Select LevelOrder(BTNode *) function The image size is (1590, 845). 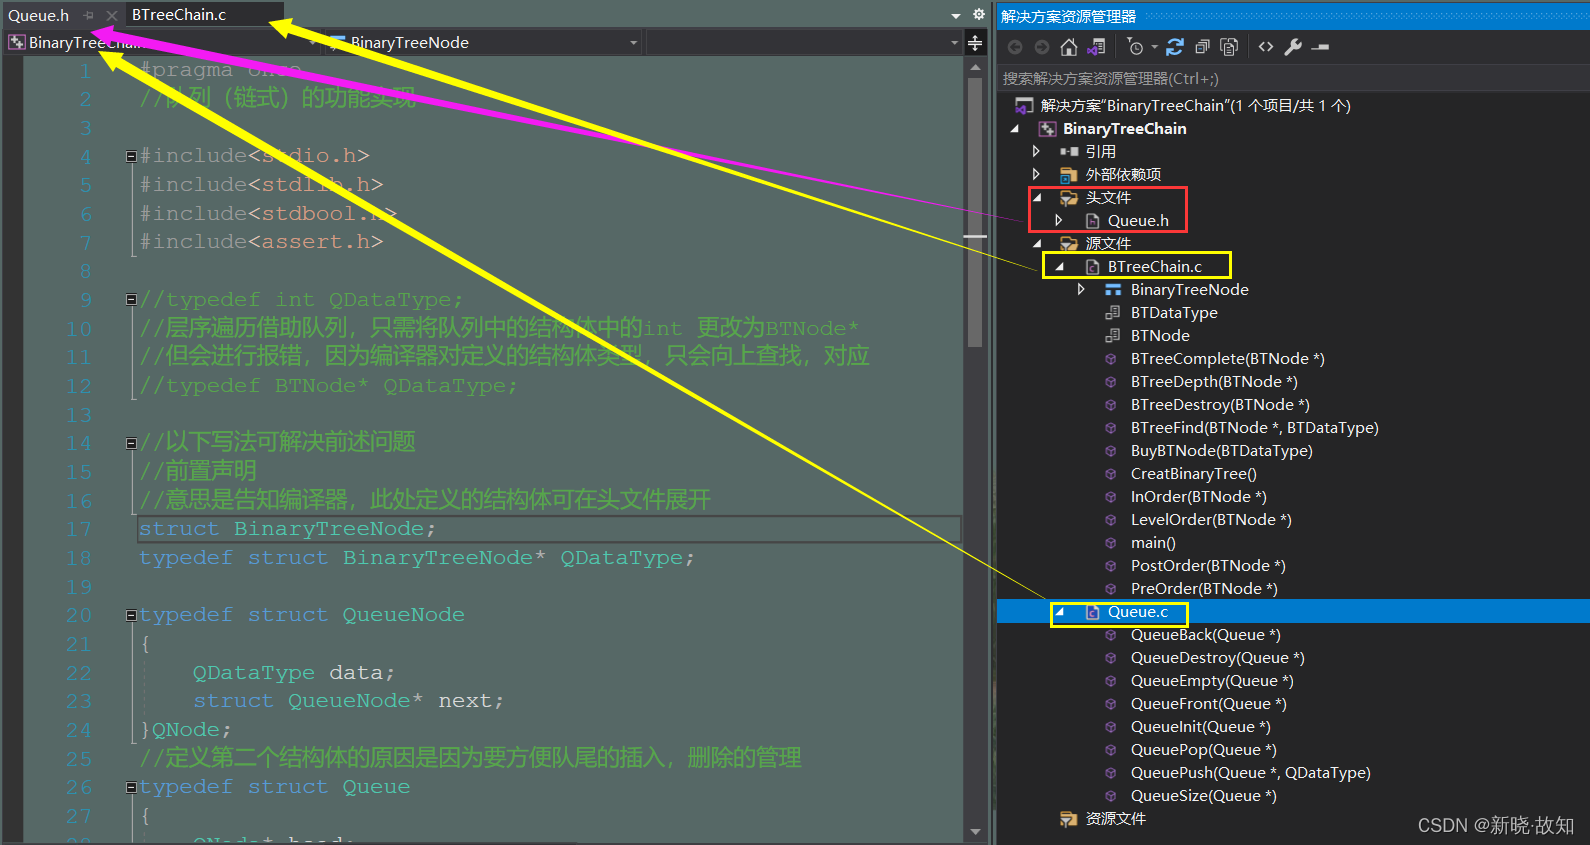coord(1211,520)
